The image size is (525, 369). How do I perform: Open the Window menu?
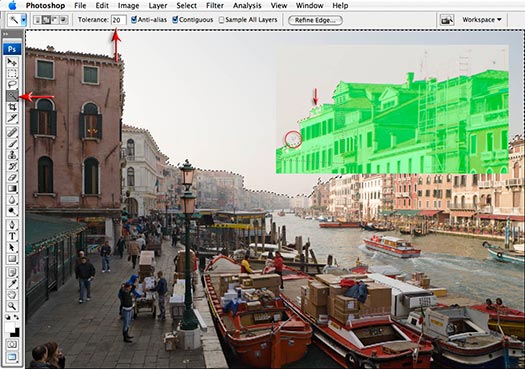pyautogui.click(x=309, y=5)
